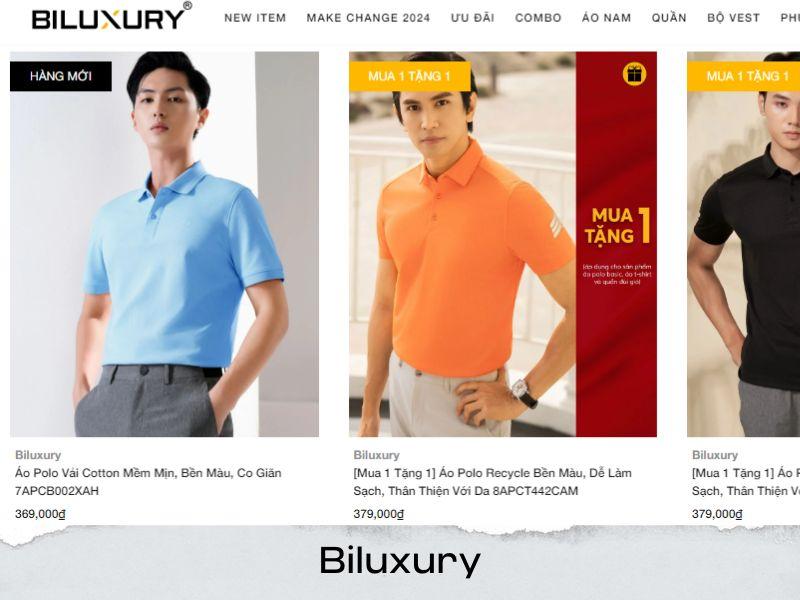Viewport: 800px width, 600px height.
Task: Open the NEW ITEM menu
Action: (x=255, y=18)
